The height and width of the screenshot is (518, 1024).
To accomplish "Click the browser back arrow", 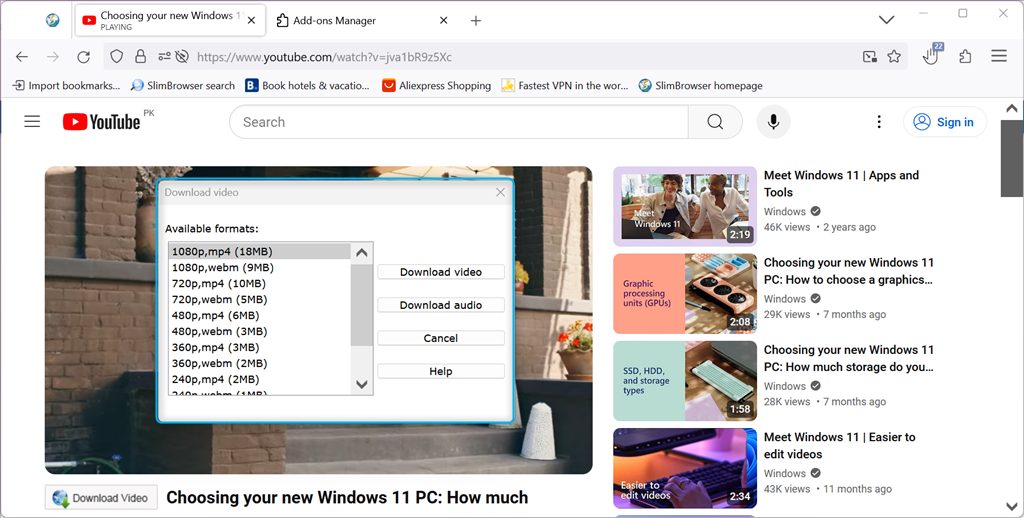I will (22, 57).
